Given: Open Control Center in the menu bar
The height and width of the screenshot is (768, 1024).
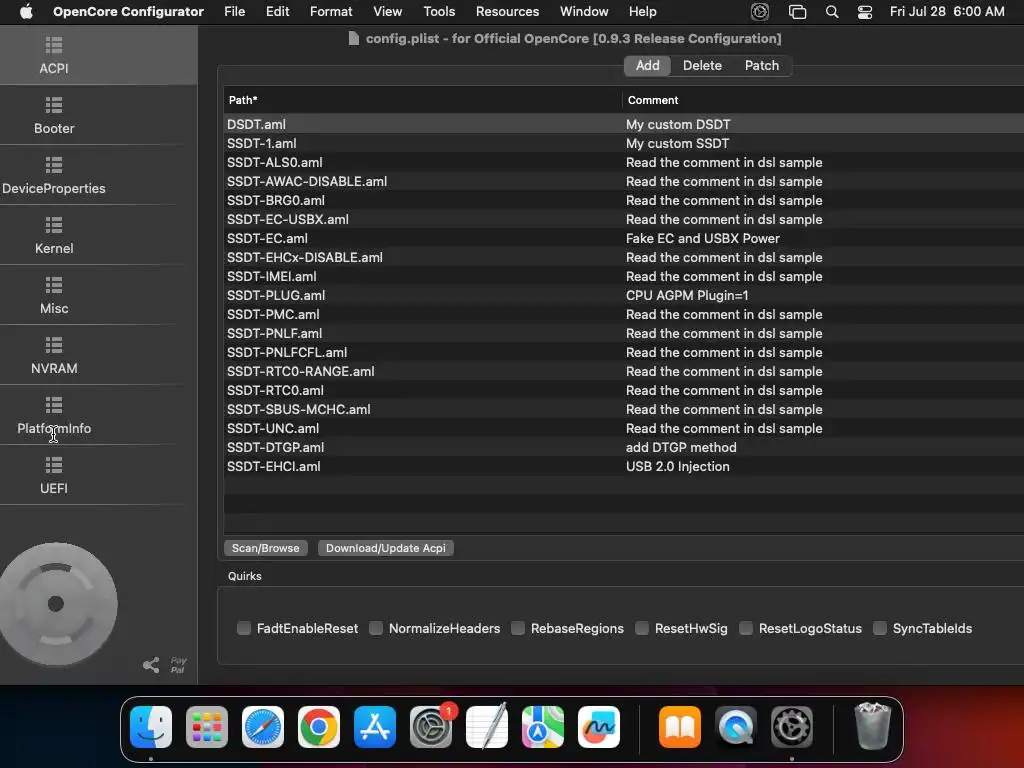Looking at the screenshot, I should coord(865,12).
